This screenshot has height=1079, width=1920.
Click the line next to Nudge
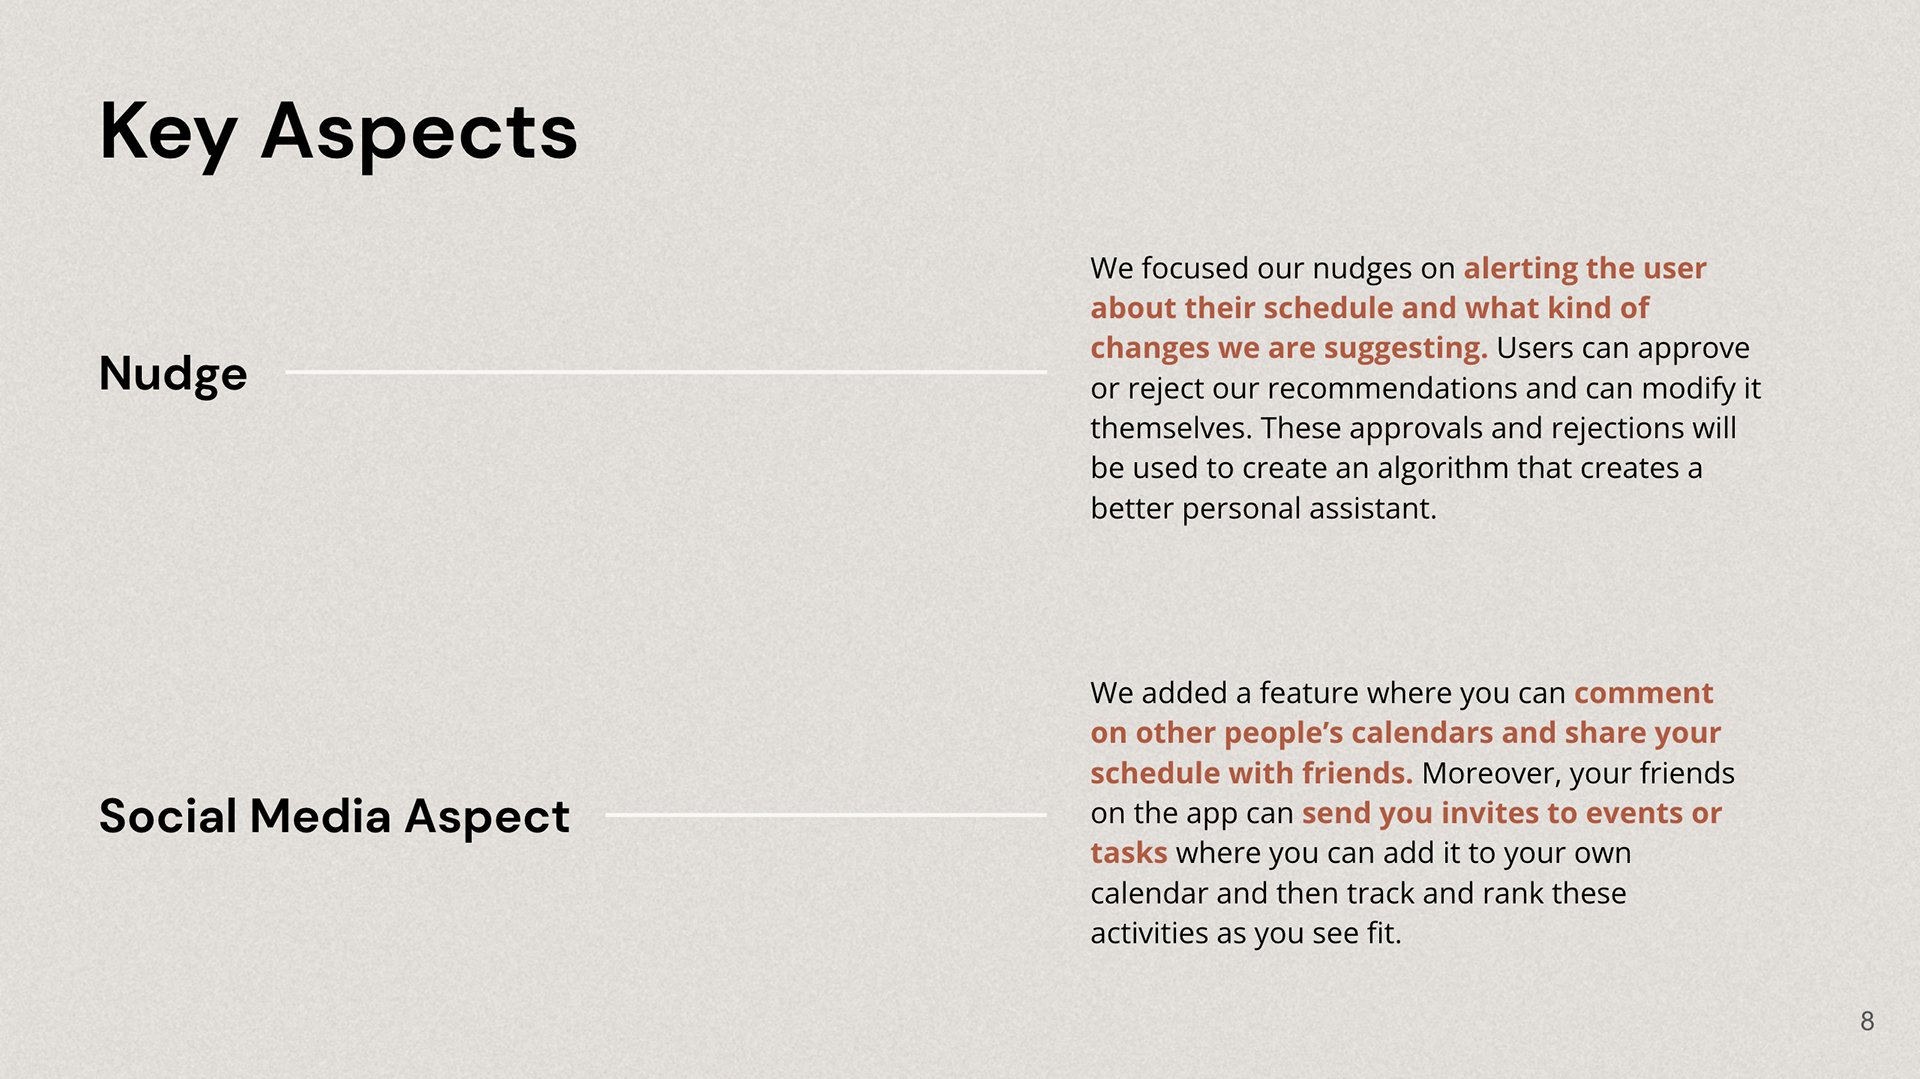point(666,372)
